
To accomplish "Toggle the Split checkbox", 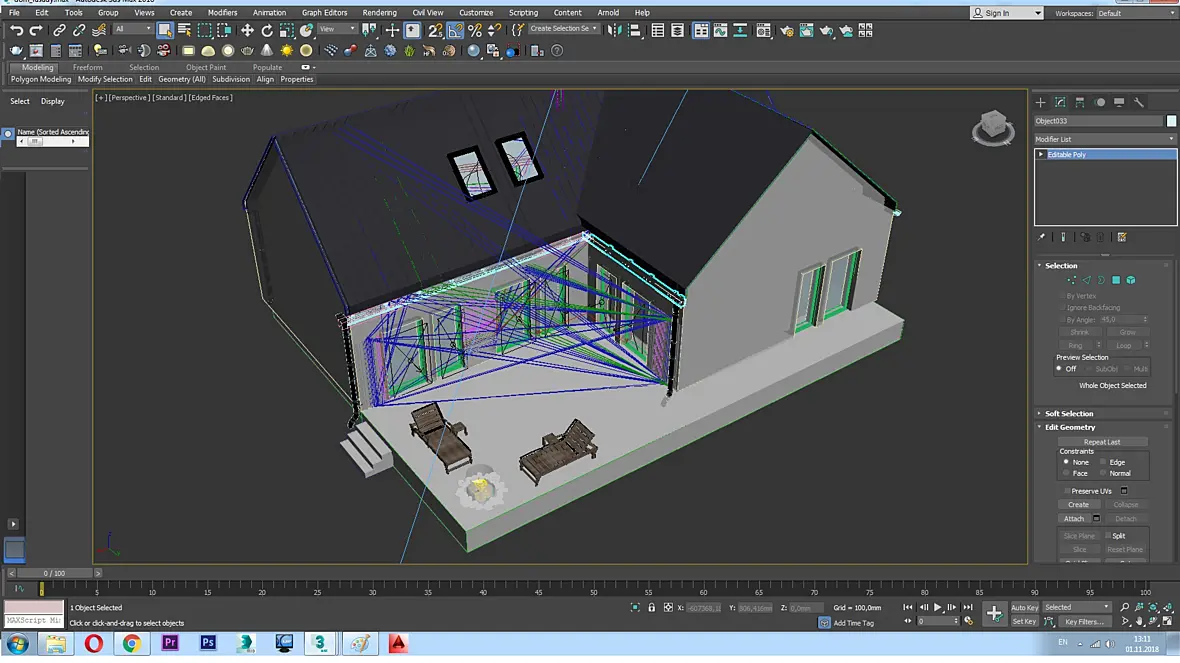I will point(1108,536).
